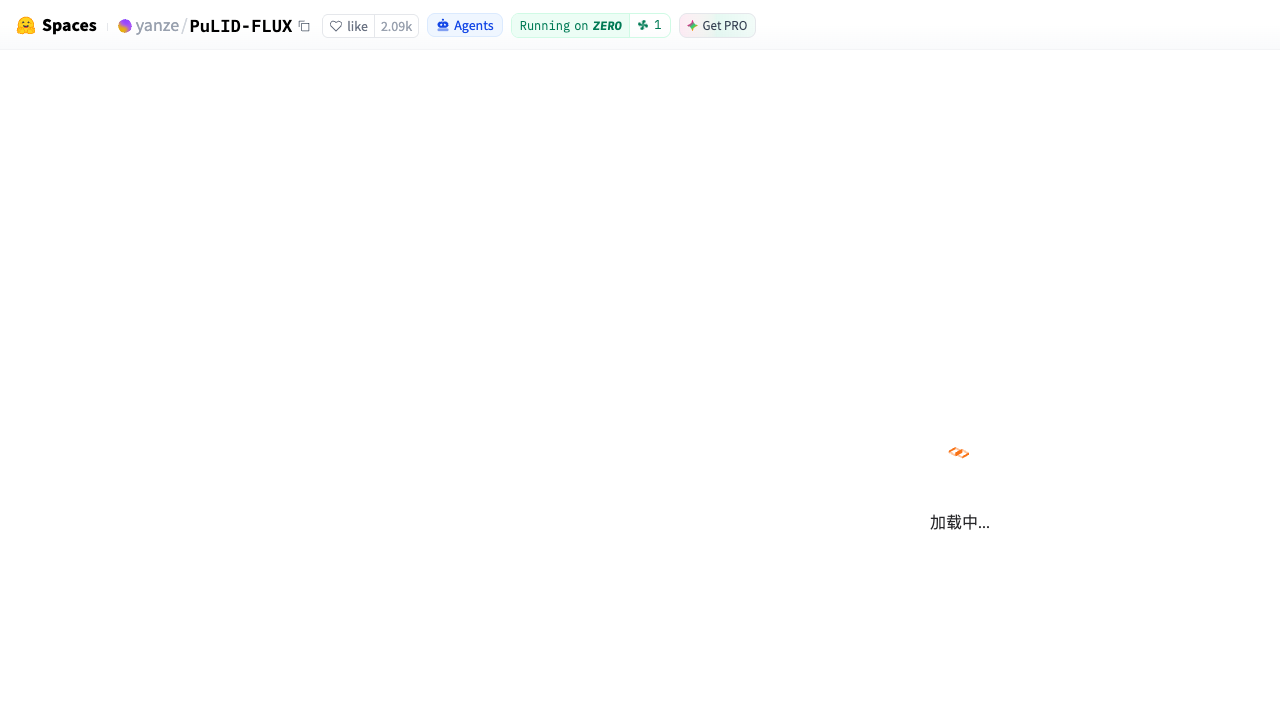Viewport: 1280px width, 720px height.
Task: Open the Agents button
Action: (x=465, y=25)
